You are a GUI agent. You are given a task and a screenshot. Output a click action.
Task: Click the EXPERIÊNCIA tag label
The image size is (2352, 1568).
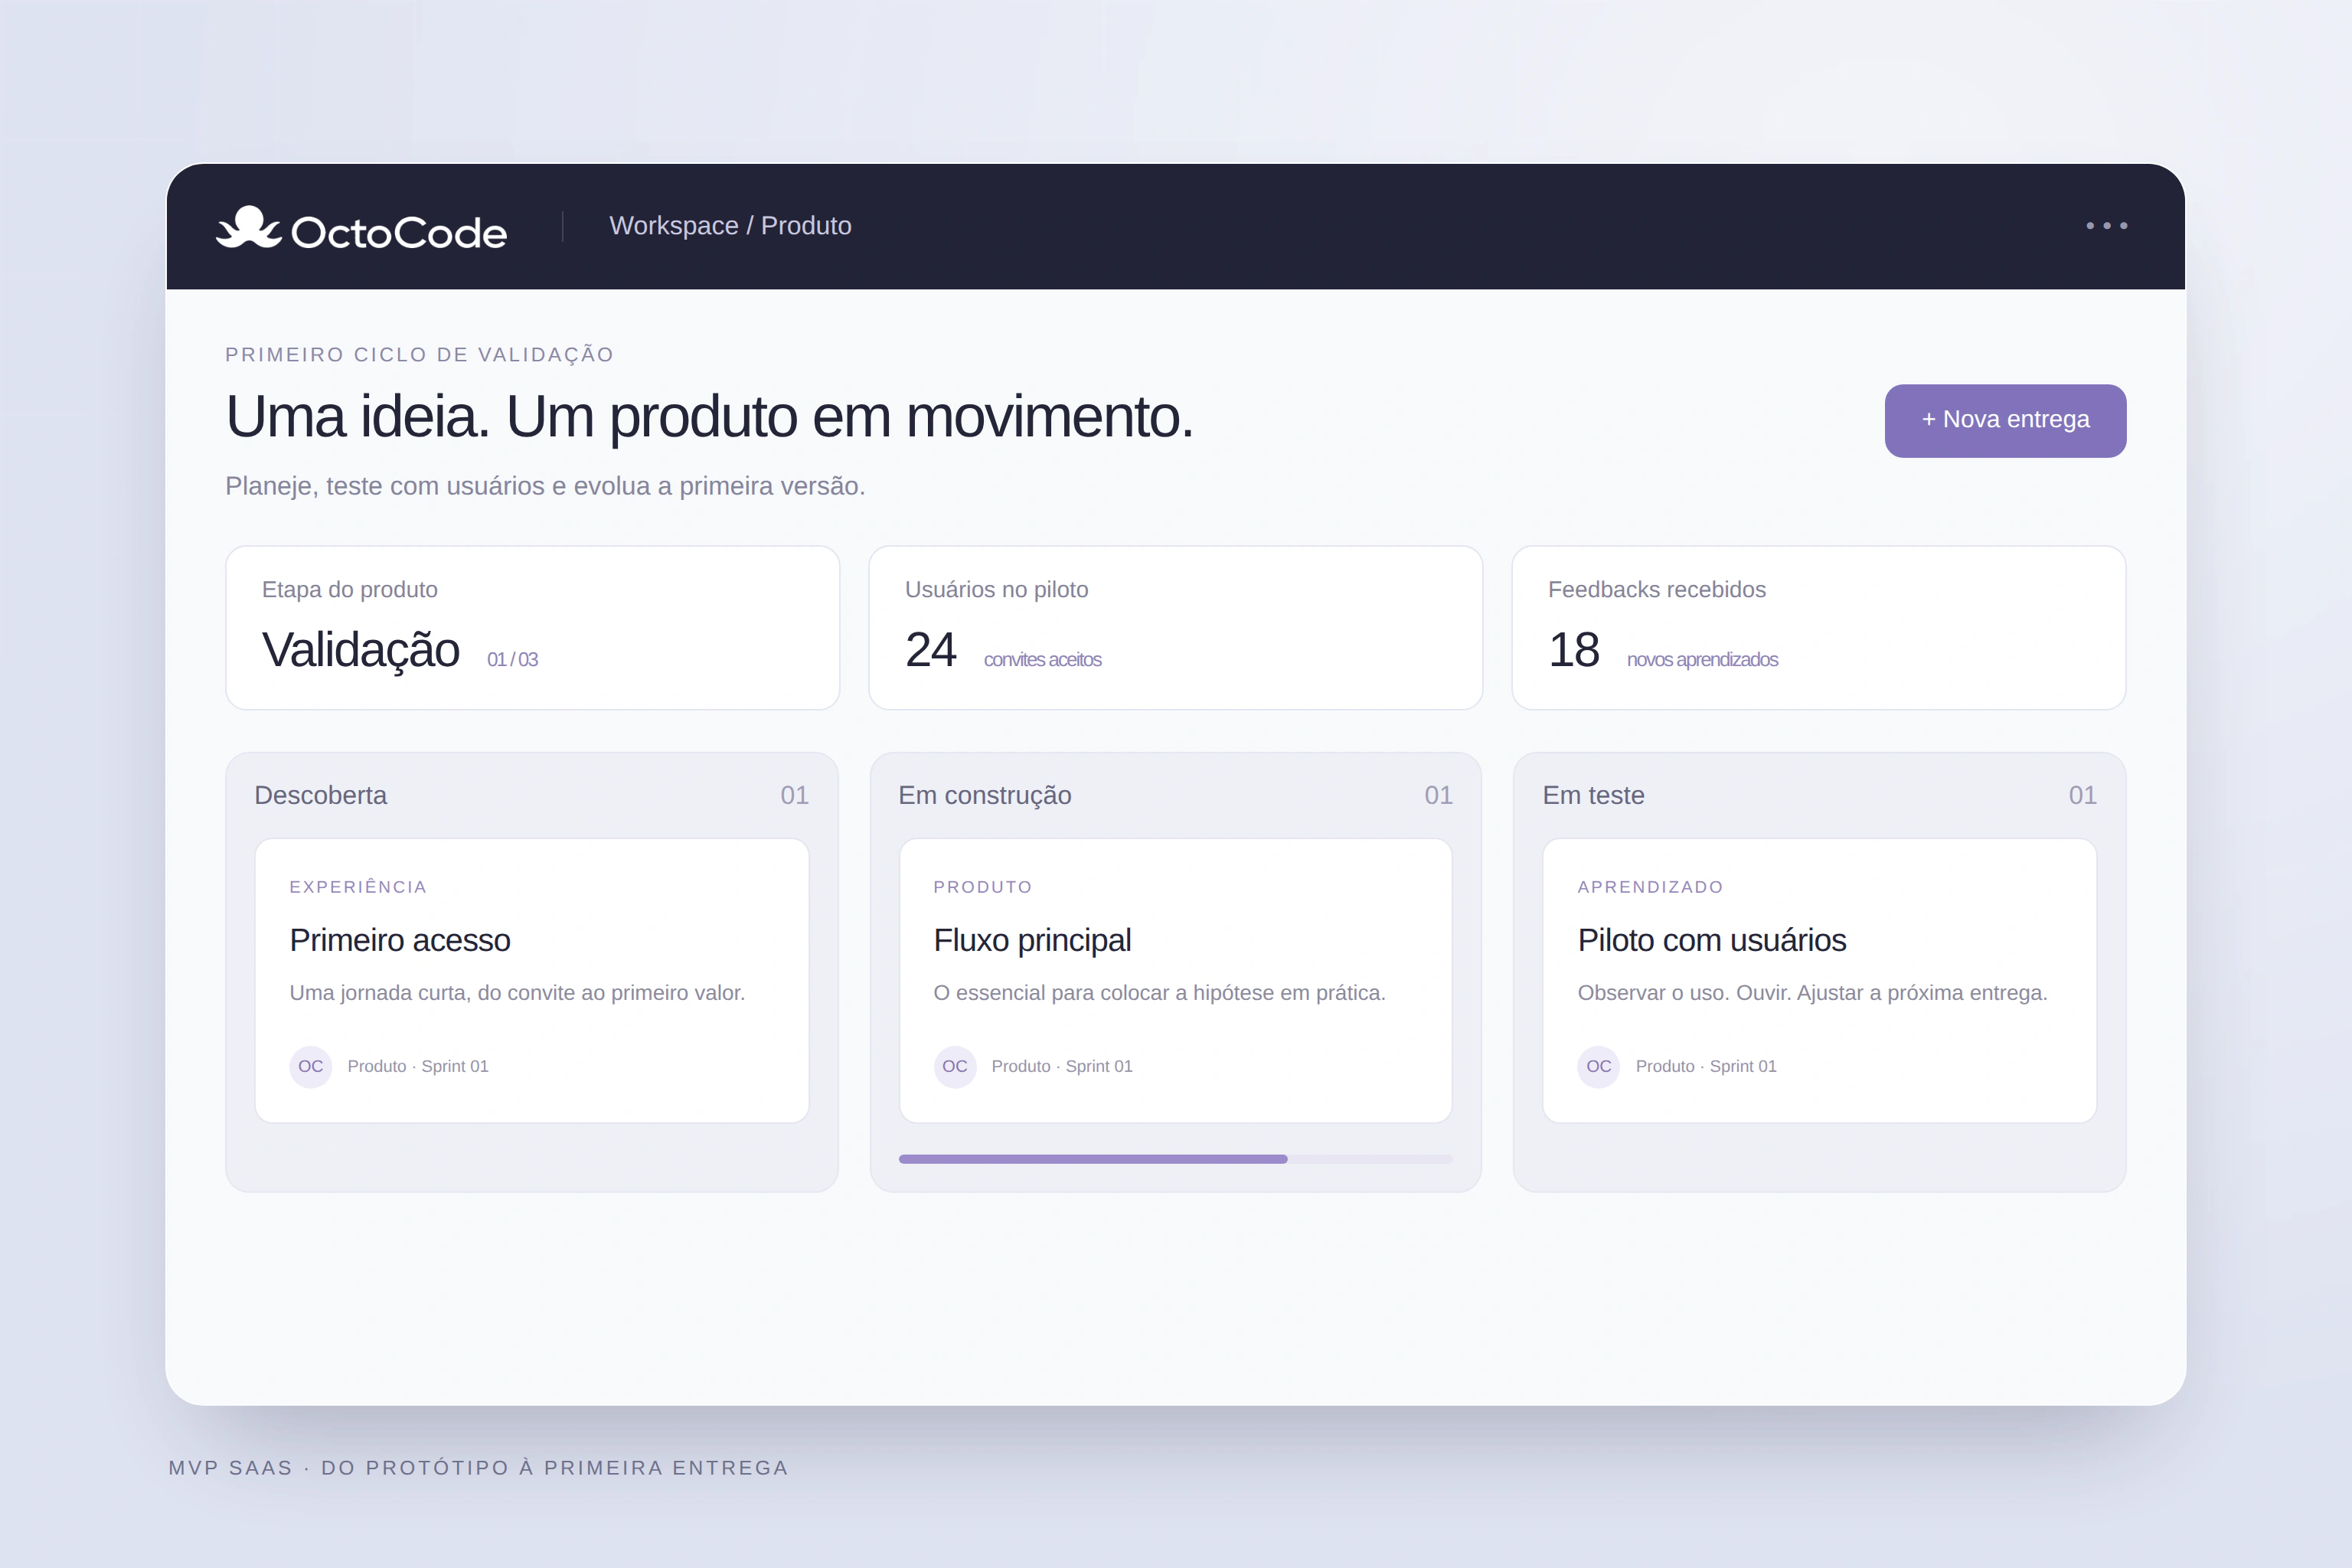pyautogui.click(x=358, y=887)
